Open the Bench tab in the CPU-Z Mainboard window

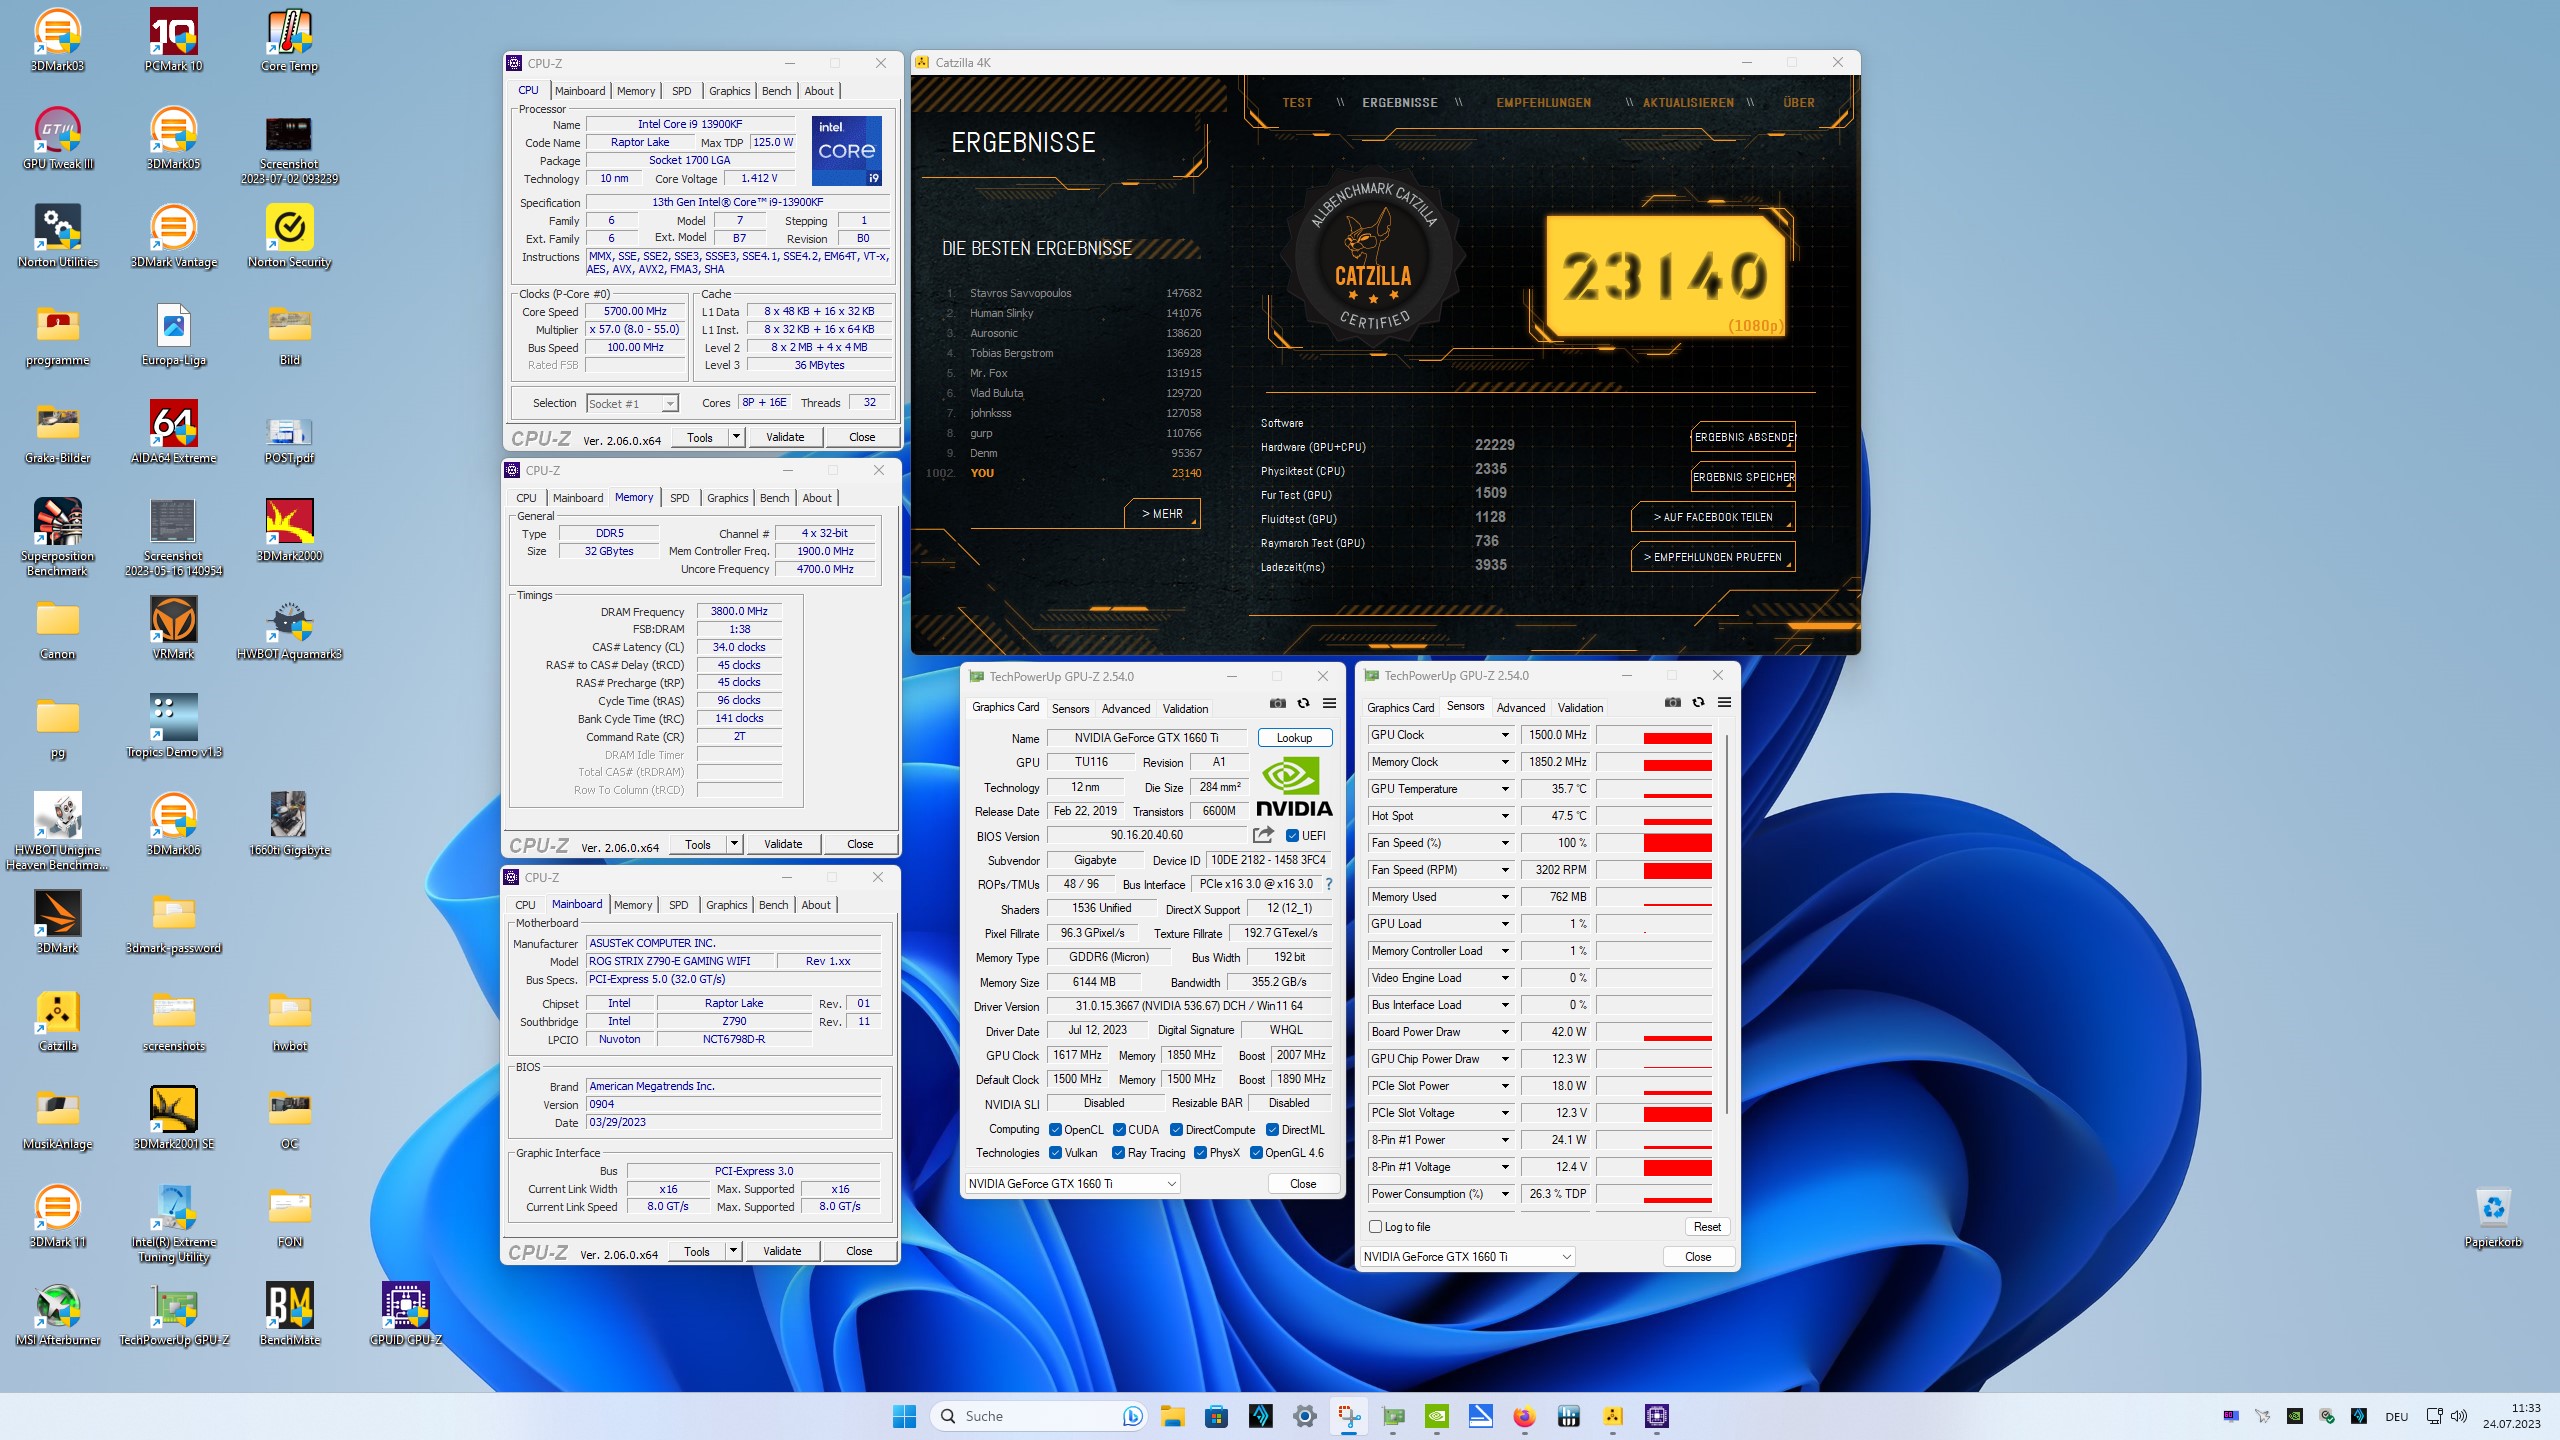[773, 905]
